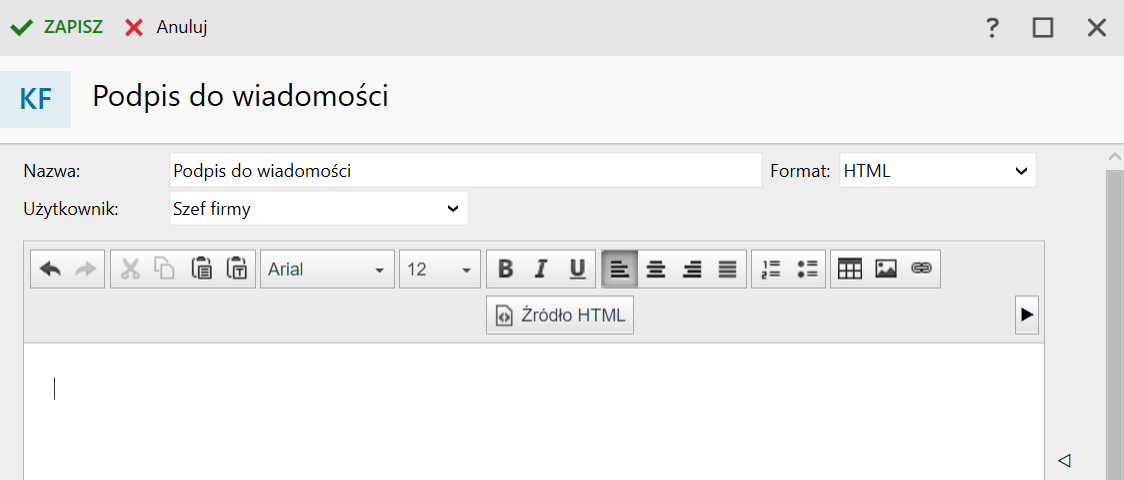Toggle italic formatting
This screenshot has width=1124, height=480.
[541, 269]
